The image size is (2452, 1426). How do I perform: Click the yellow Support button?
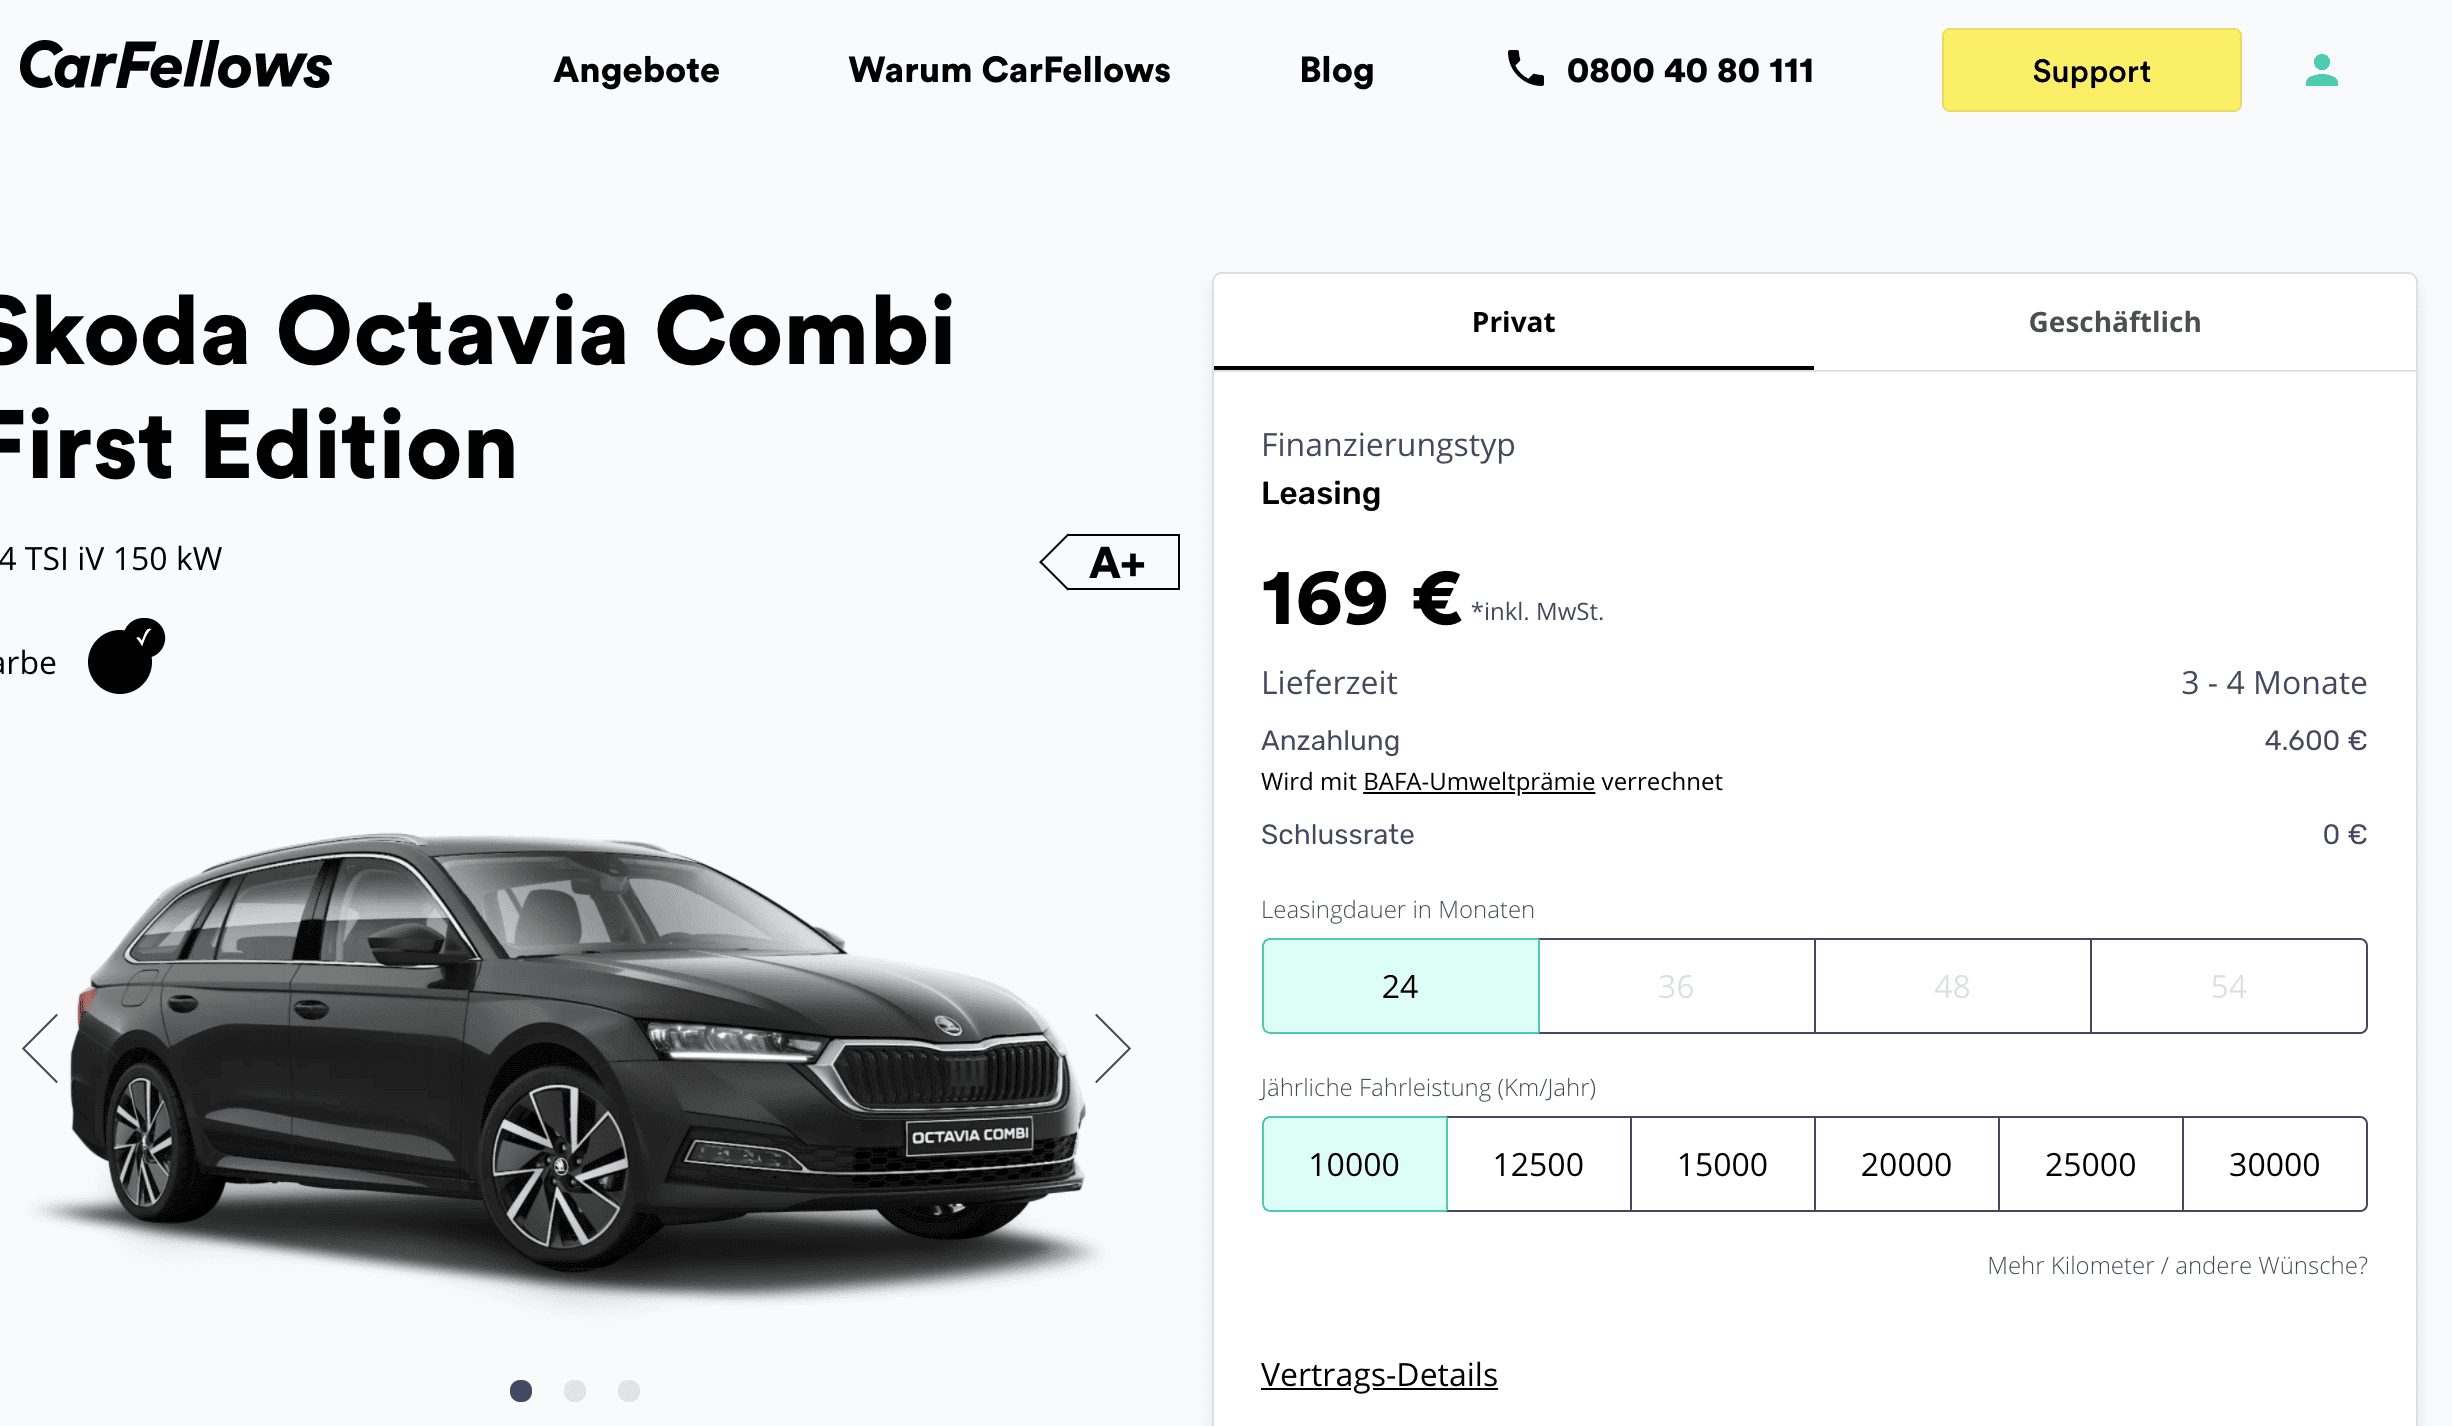[x=2091, y=70]
